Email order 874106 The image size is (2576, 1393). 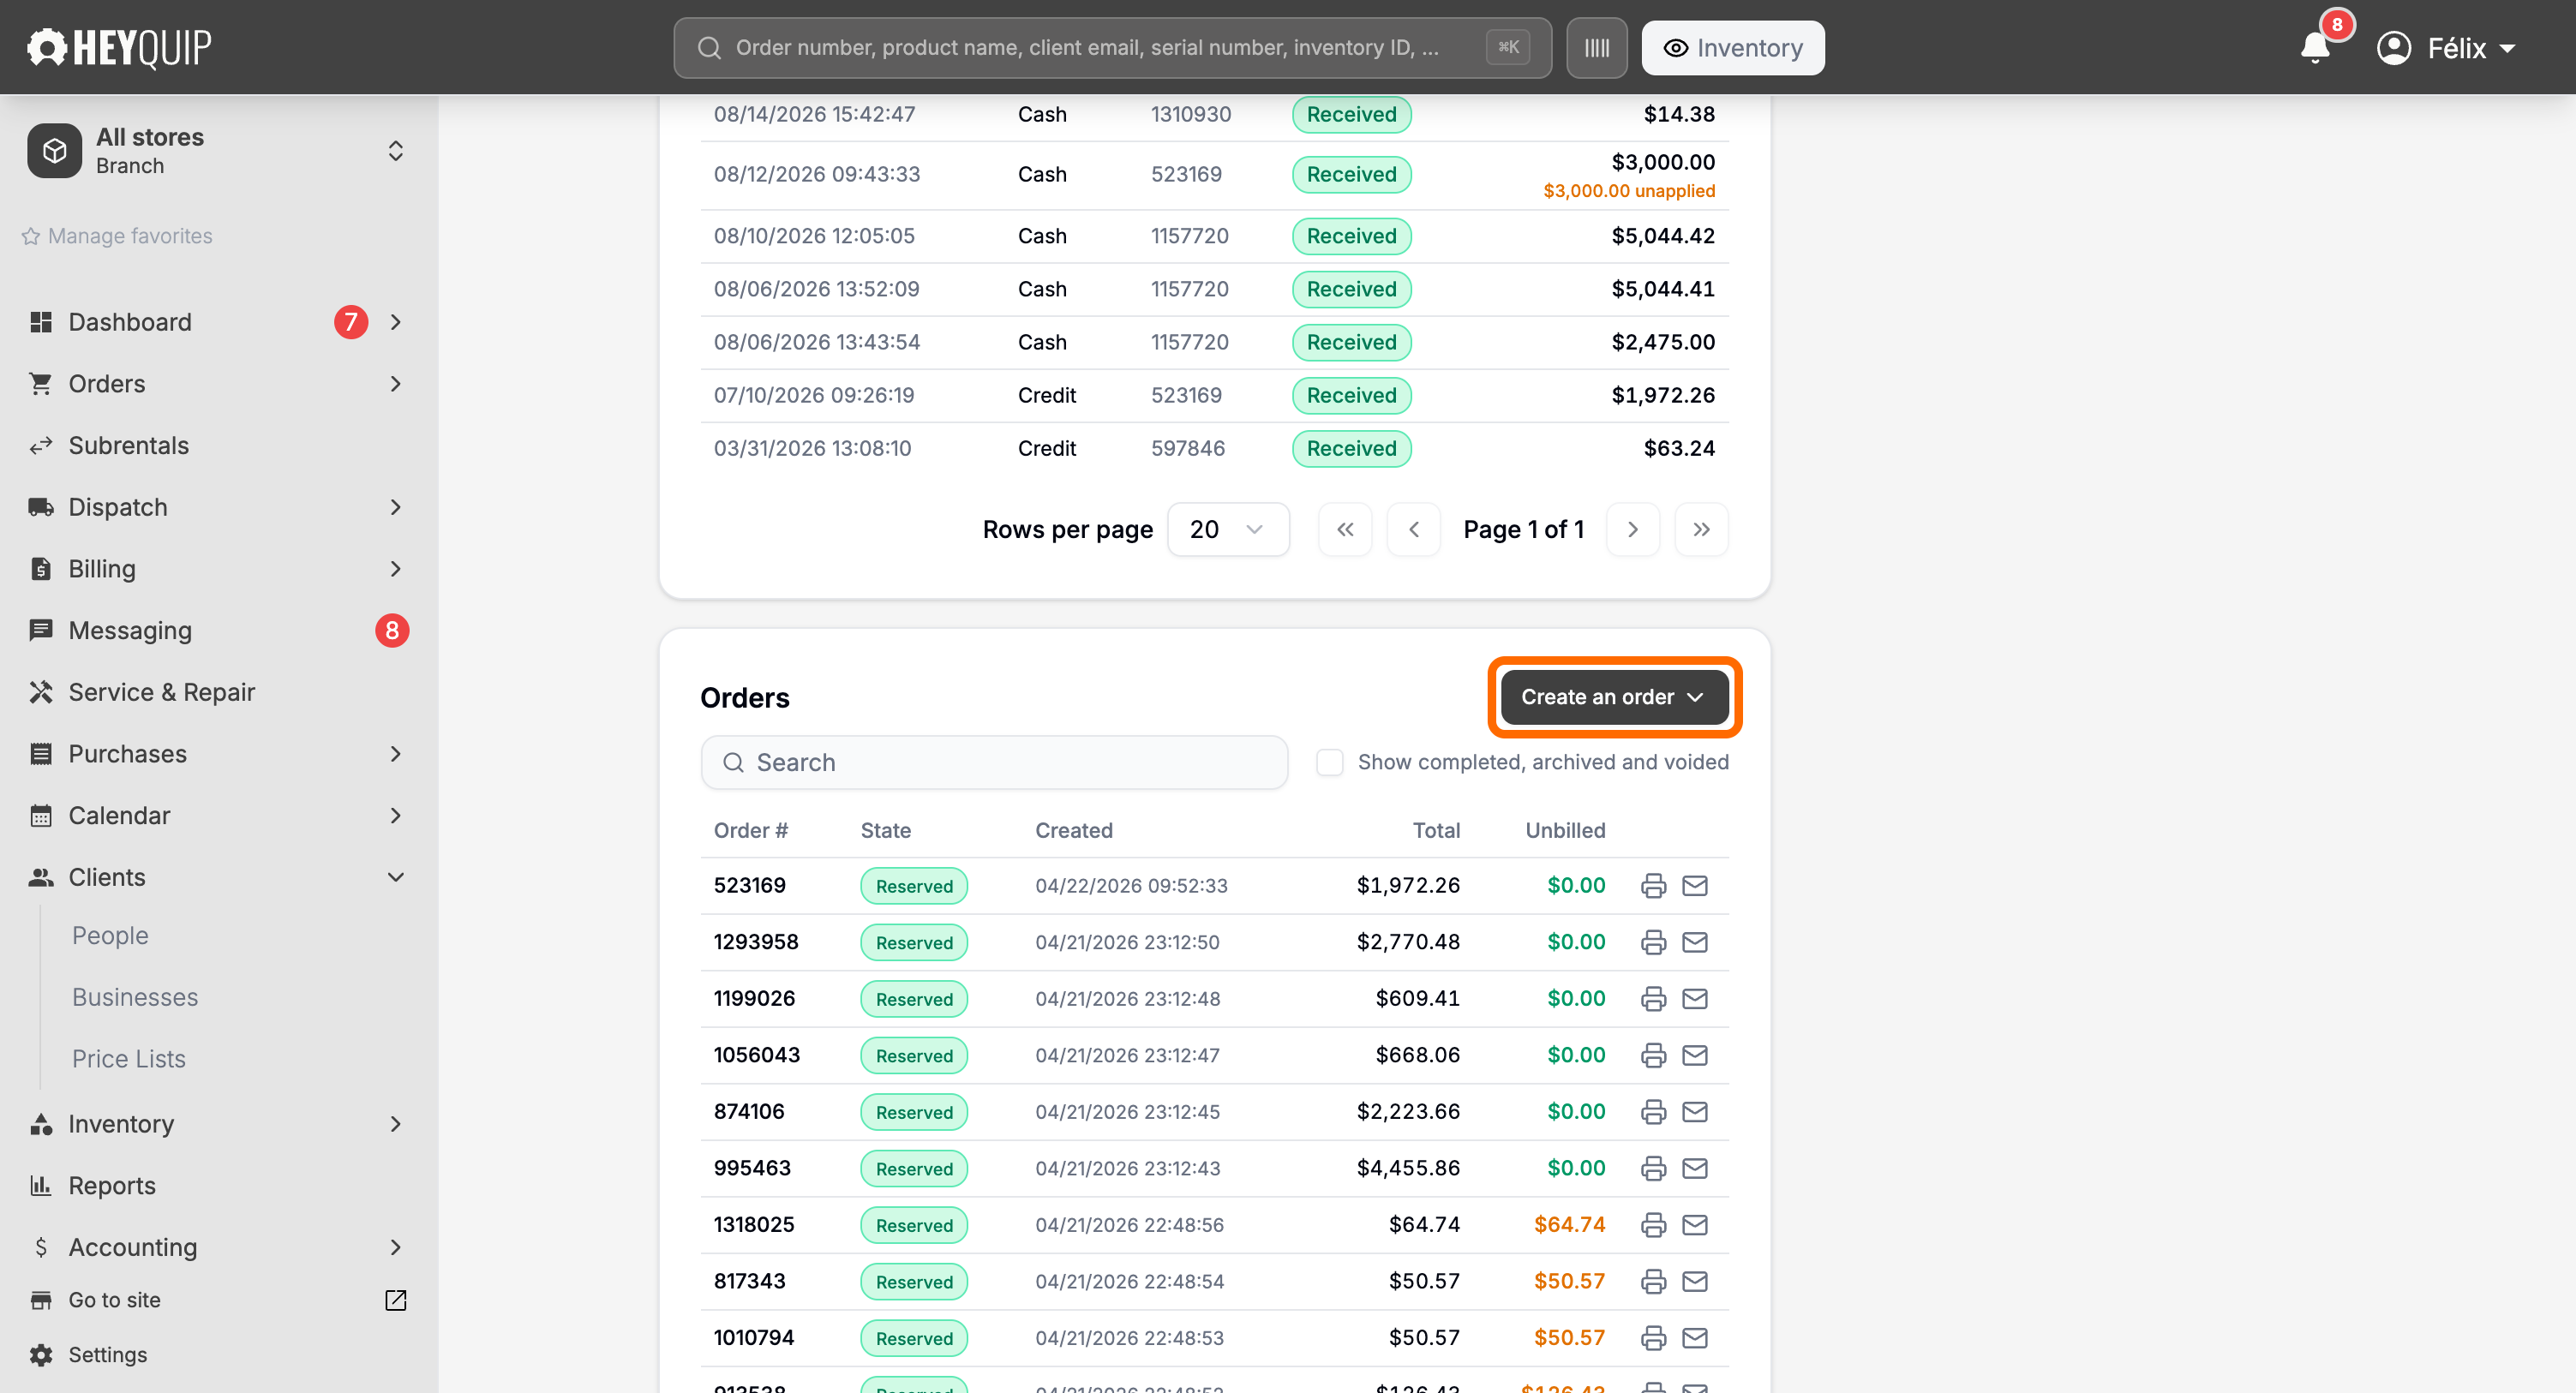click(1694, 1111)
